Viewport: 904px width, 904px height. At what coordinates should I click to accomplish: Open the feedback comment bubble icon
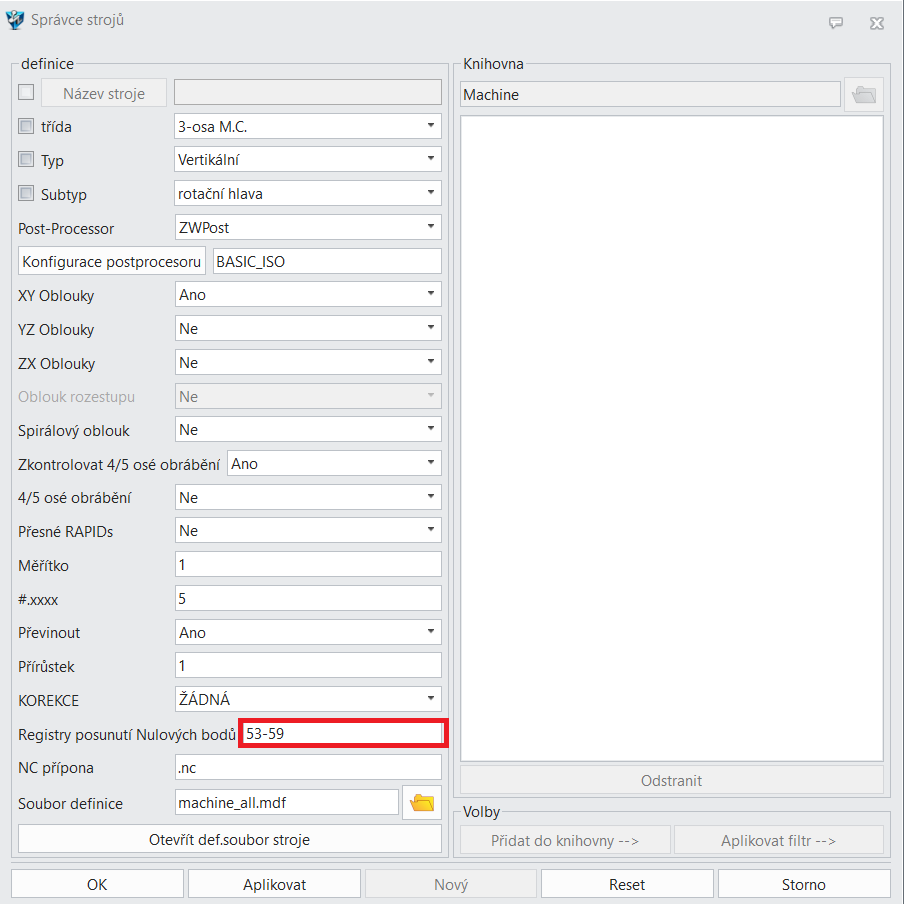coord(836,22)
